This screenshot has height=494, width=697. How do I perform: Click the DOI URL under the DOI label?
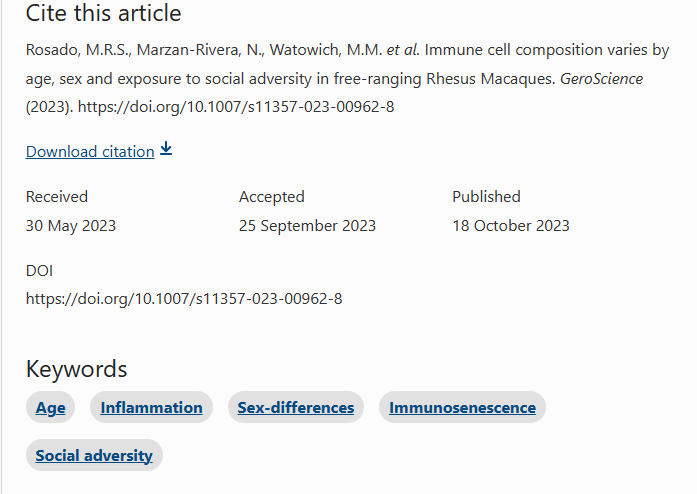click(184, 298)
